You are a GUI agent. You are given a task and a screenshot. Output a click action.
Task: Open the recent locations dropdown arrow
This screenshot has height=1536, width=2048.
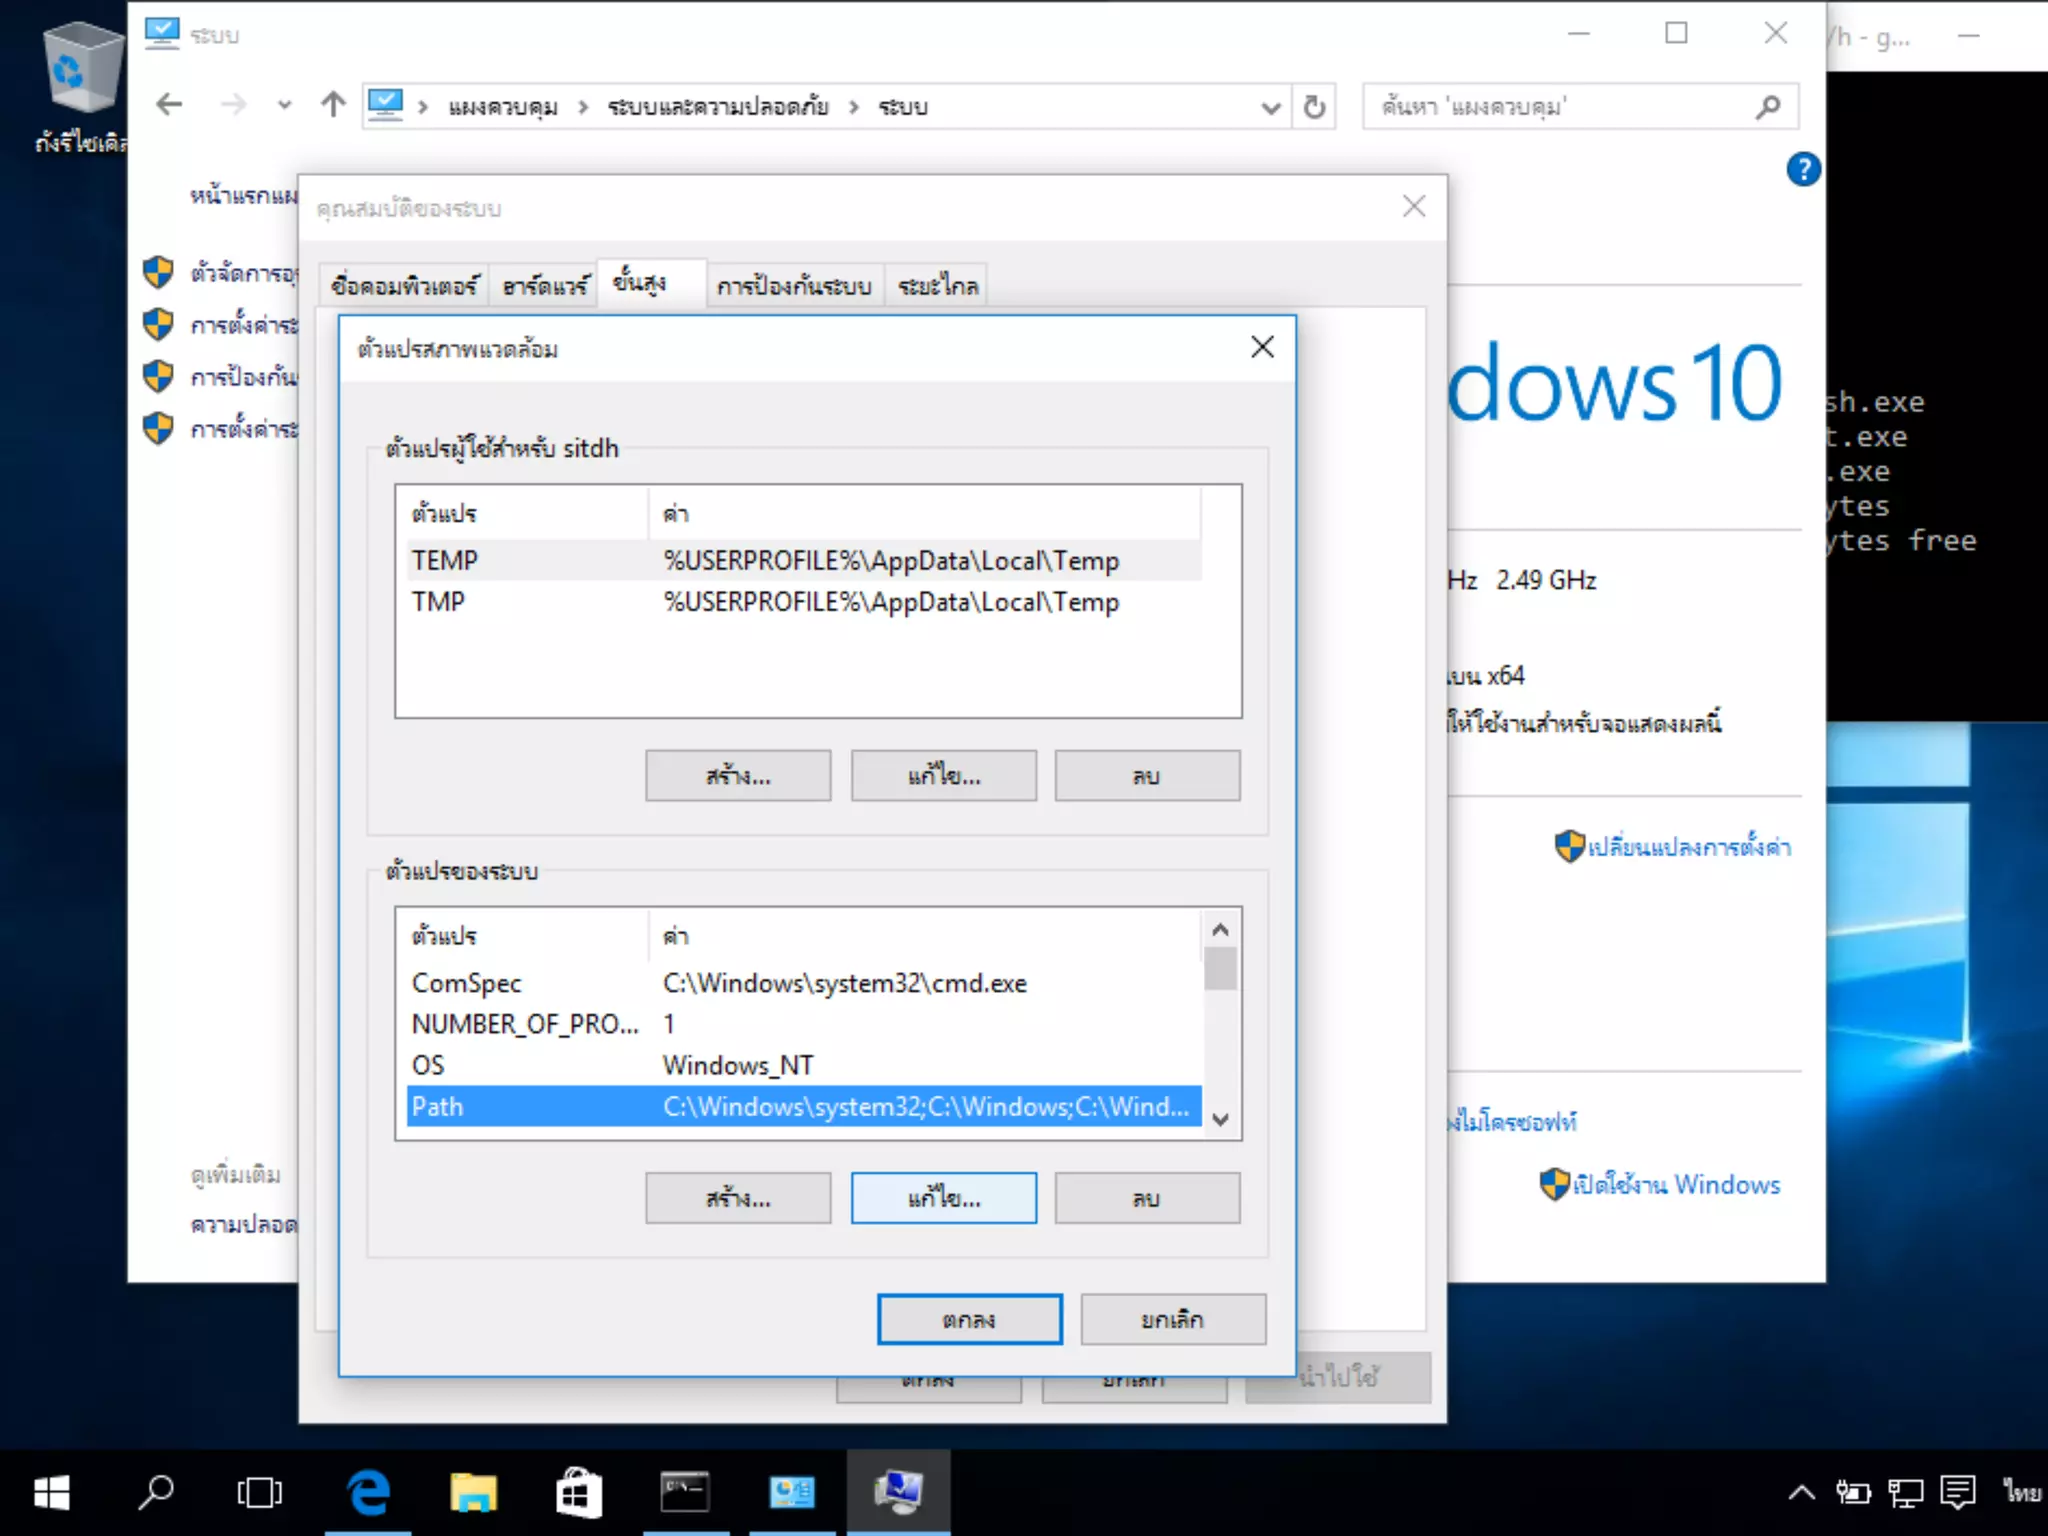pos(285,105)
